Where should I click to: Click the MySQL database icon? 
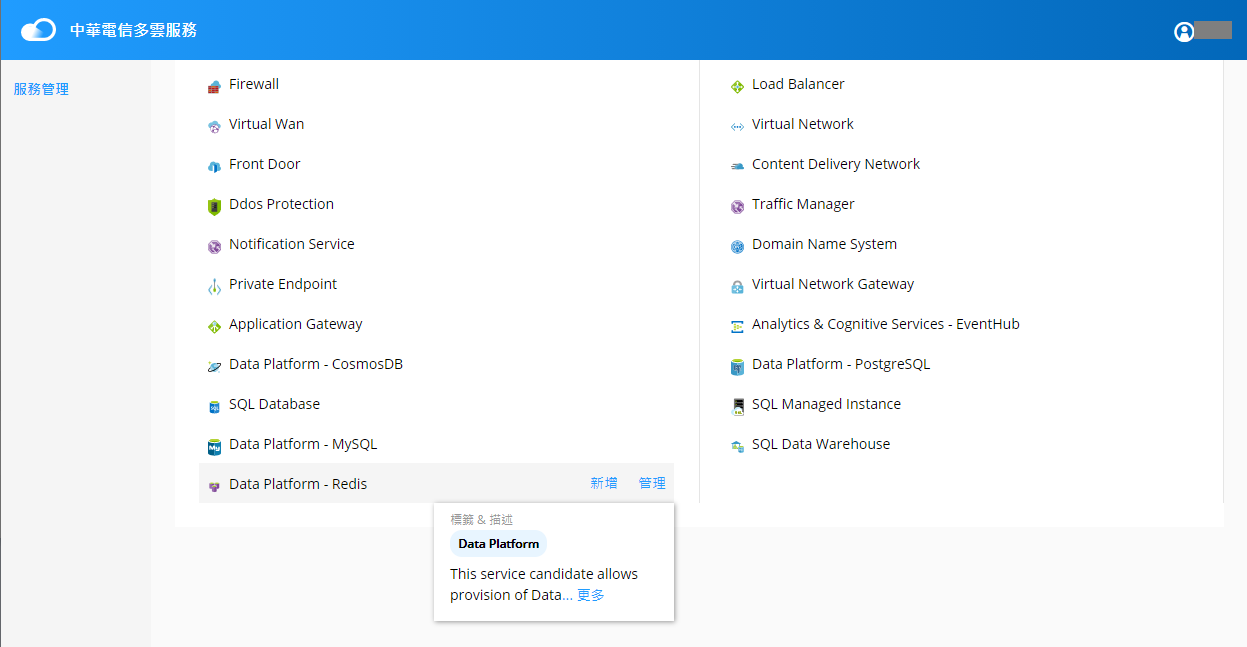pos(214,447)
